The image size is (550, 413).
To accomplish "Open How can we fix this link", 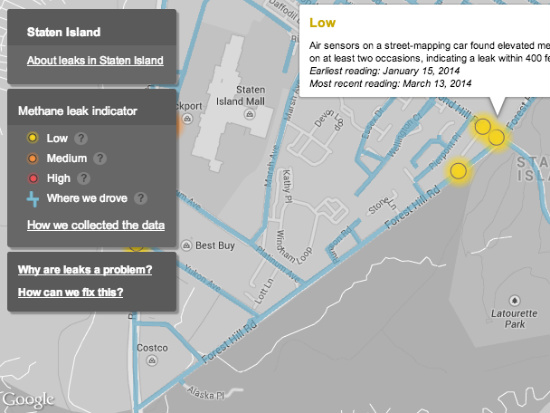I will click(71, 292).
